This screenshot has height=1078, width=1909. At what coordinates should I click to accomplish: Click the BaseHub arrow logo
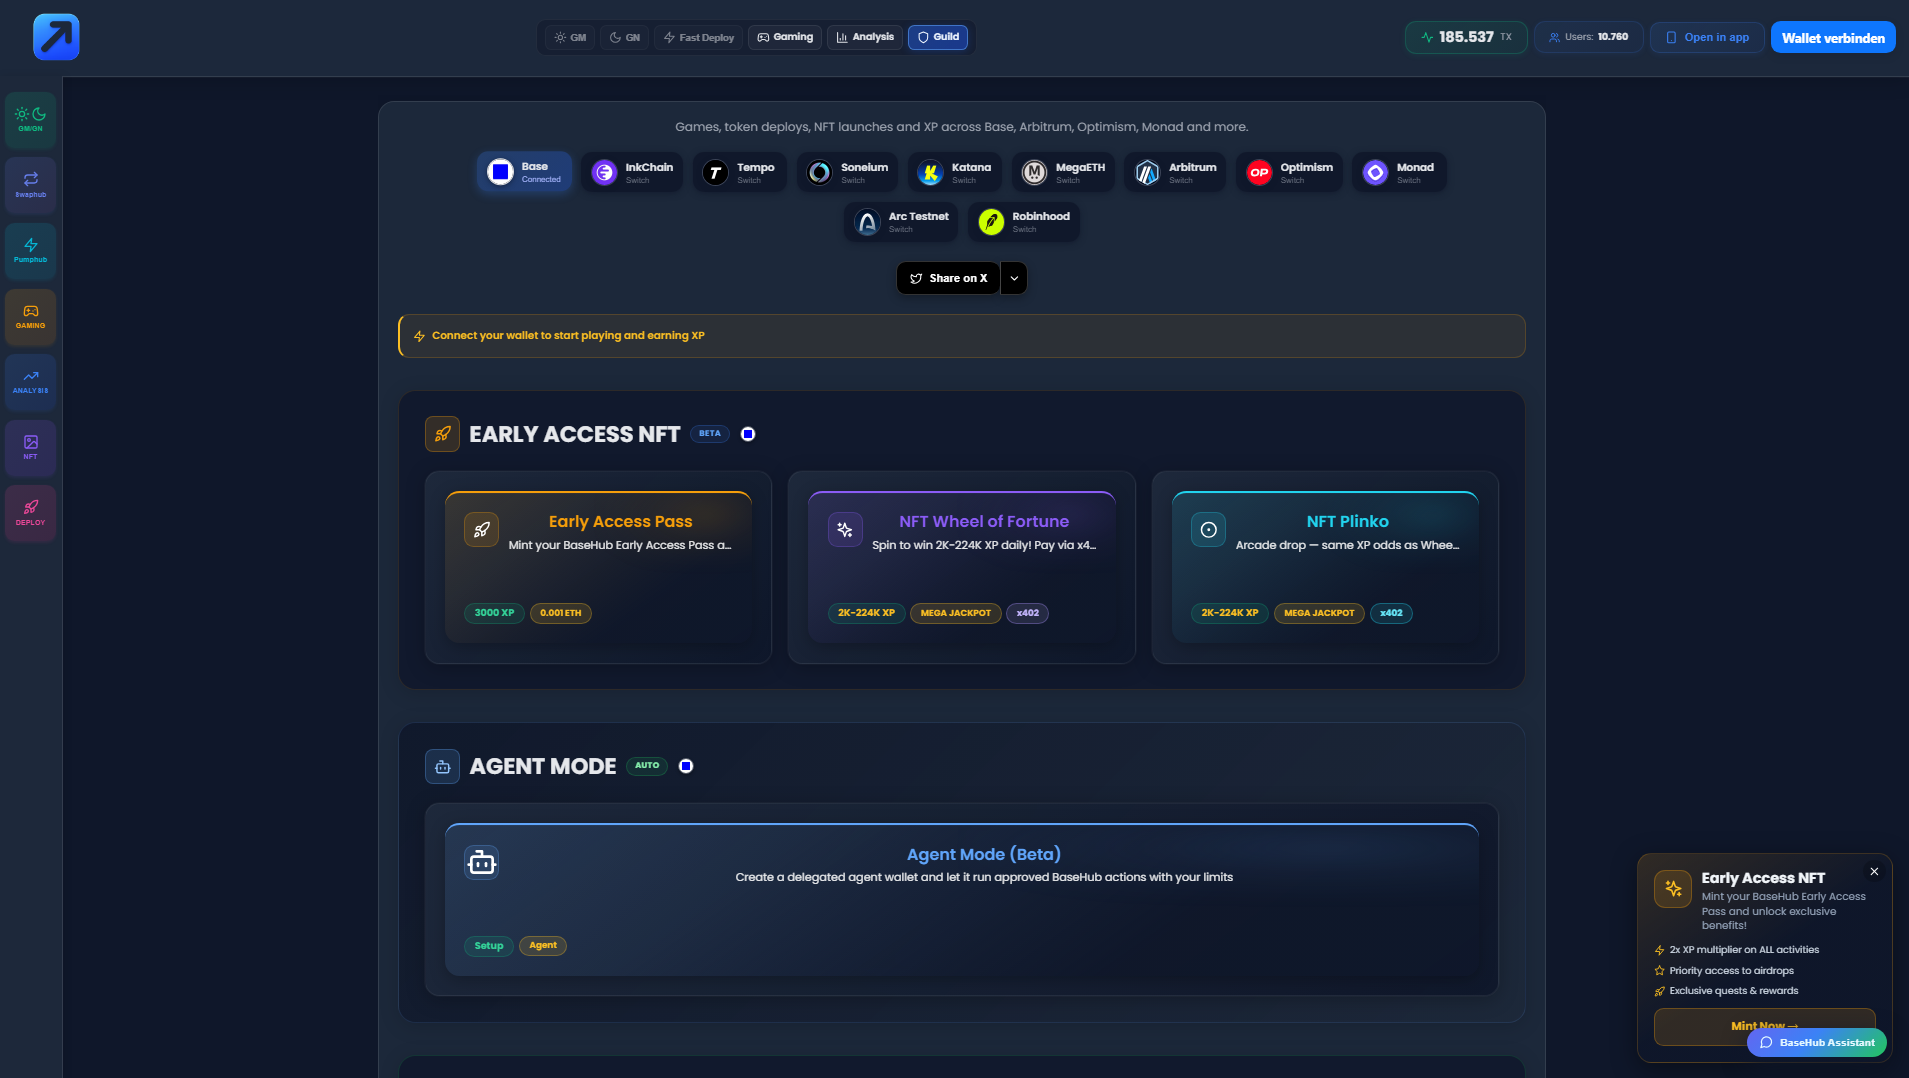click(x=56, y=37)
